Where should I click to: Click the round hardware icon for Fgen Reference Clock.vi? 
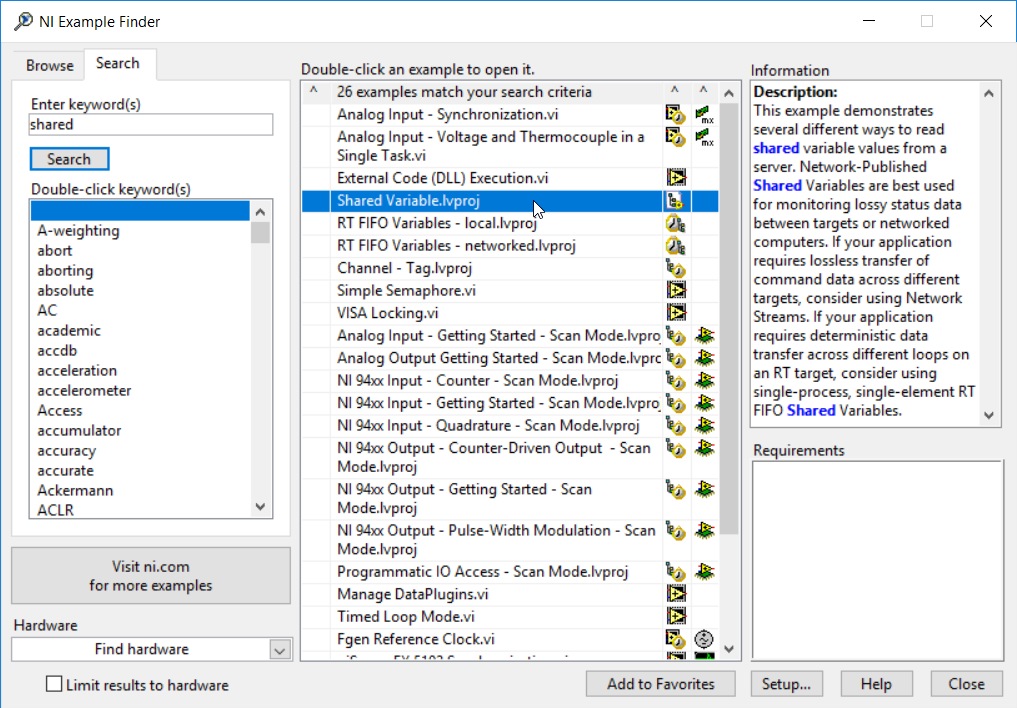pyautogui.click(x=704, y=639)
